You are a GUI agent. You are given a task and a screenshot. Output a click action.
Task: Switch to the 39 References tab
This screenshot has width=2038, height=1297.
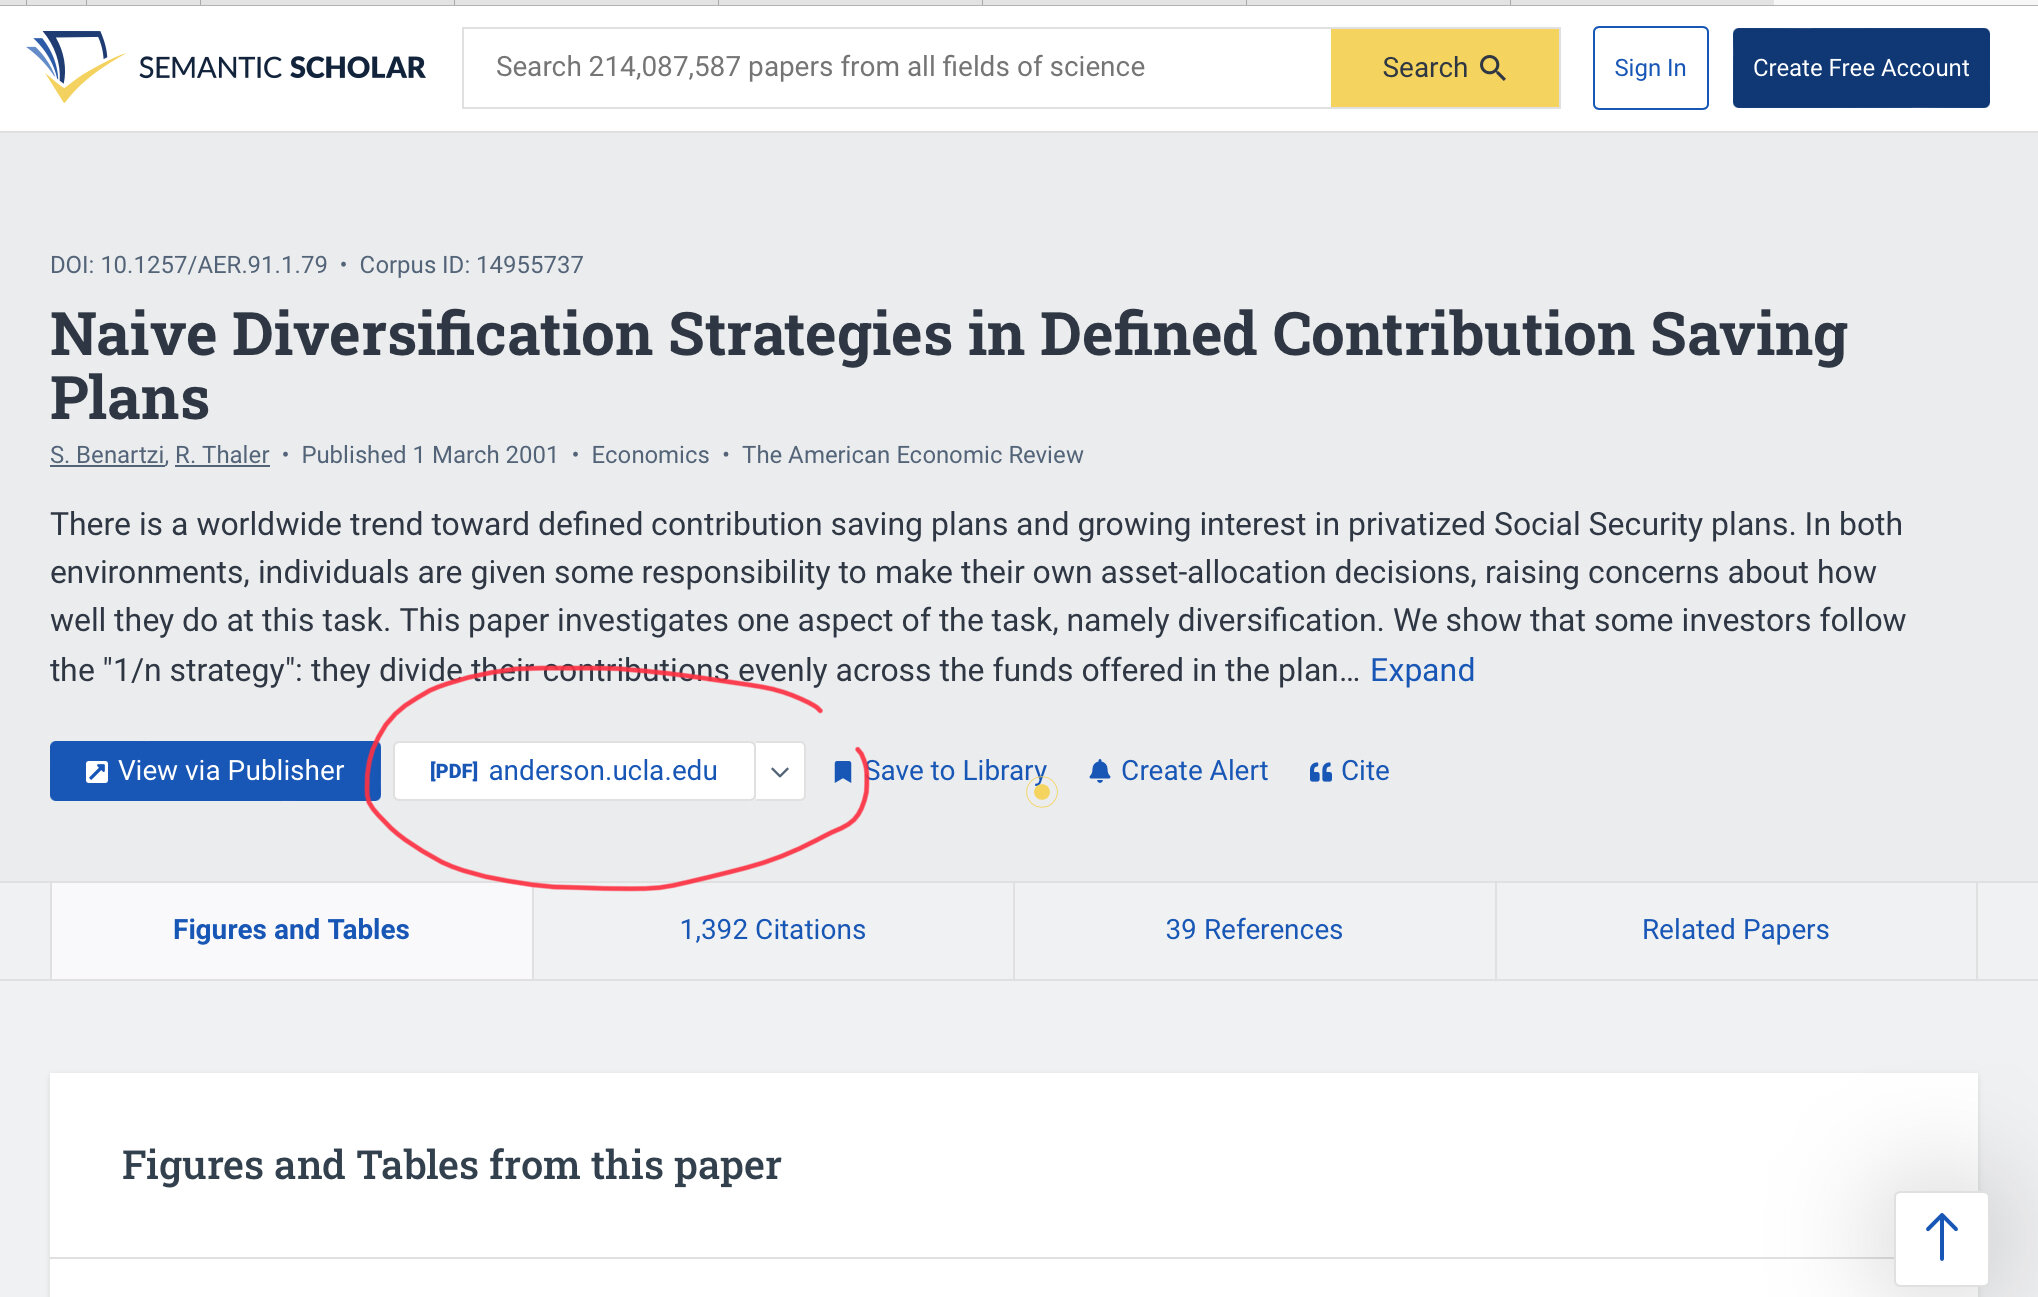tap(1253, 930)
